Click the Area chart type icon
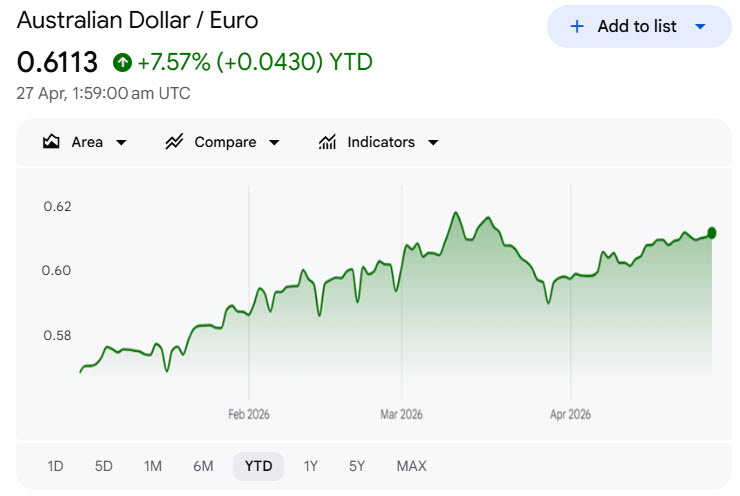Screen dimensions: 740x496 click(52, 142)
